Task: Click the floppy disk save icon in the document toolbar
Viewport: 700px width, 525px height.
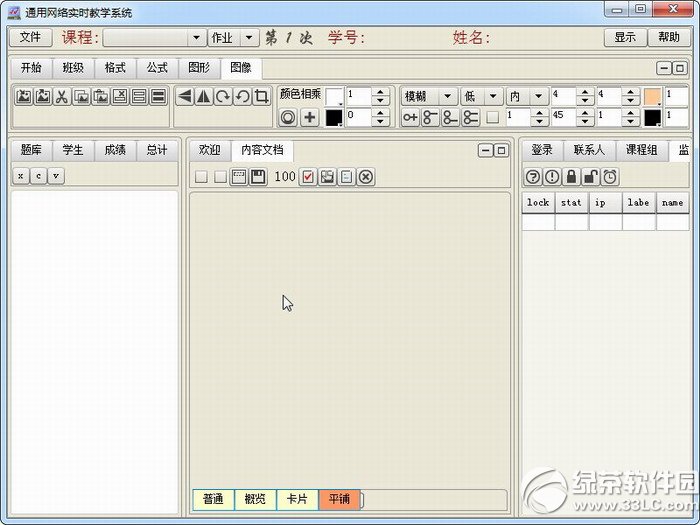Action: pyautogui.click(x=258, y=177)
